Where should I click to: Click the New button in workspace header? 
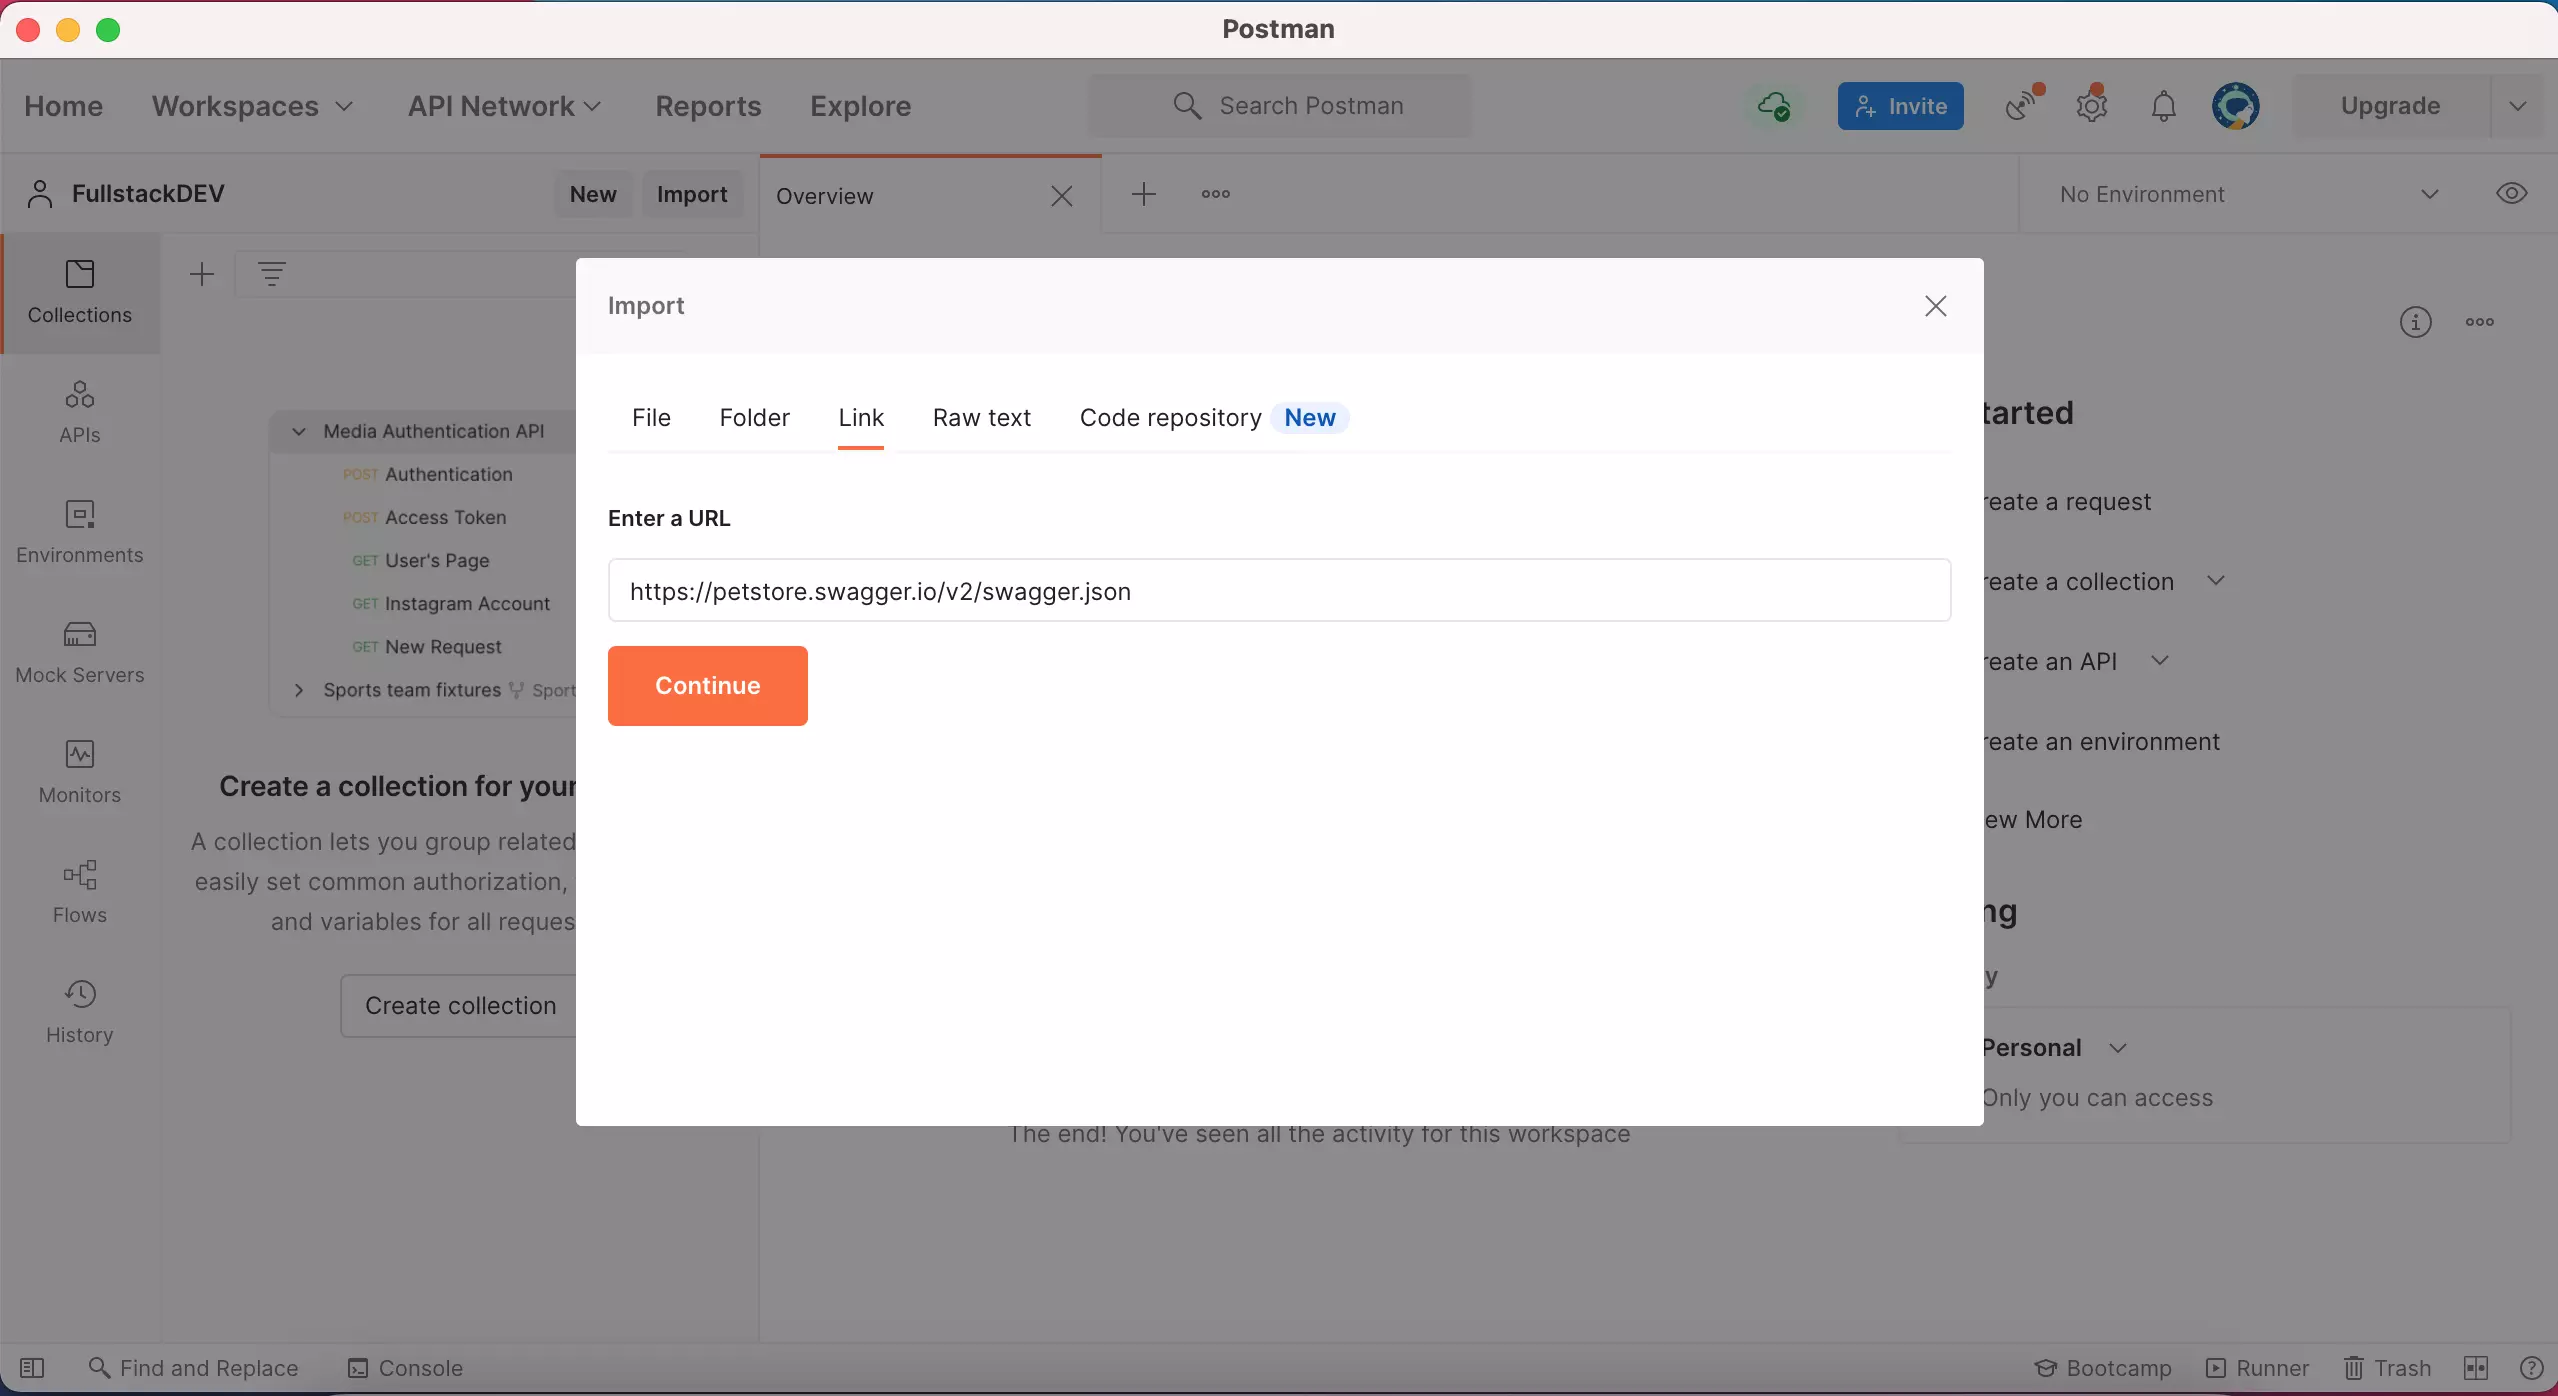tap(593, 194)
